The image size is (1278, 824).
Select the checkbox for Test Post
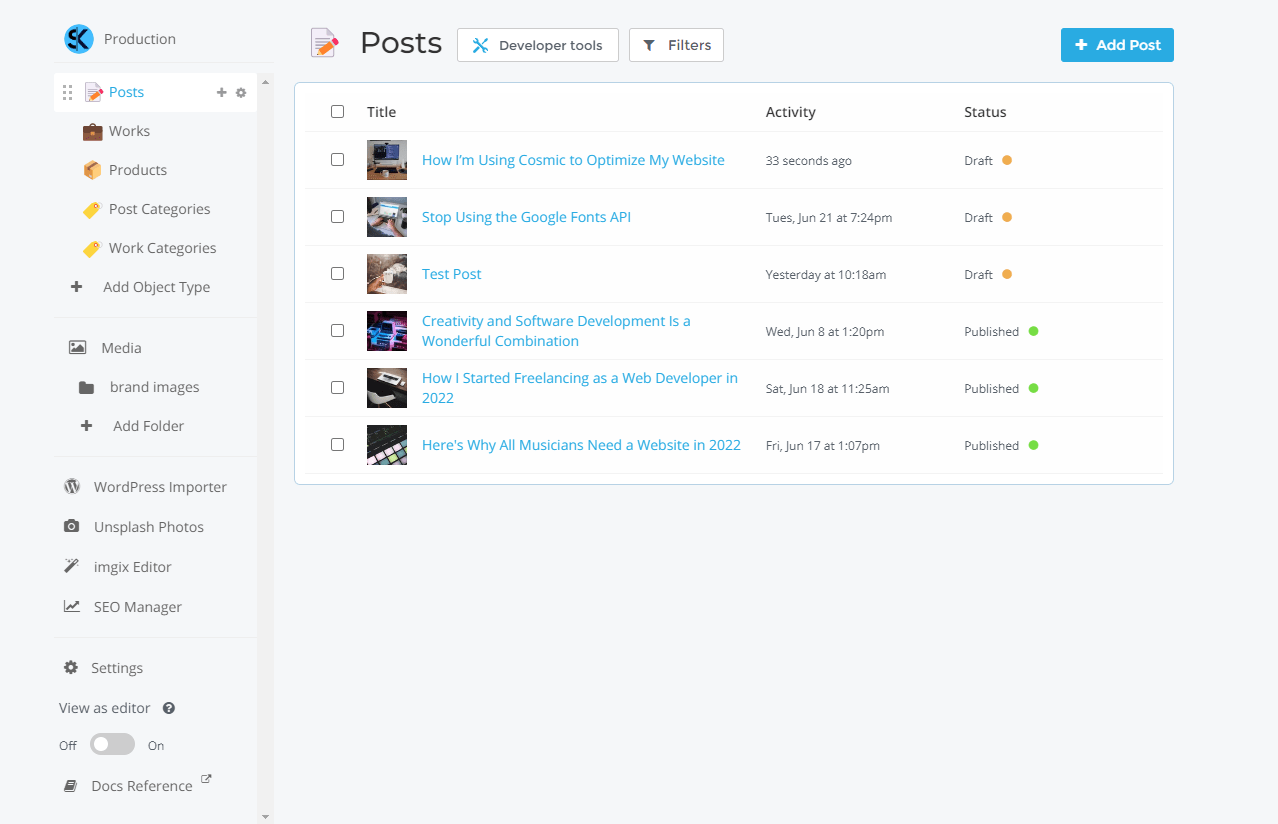(x=337, y=274)
